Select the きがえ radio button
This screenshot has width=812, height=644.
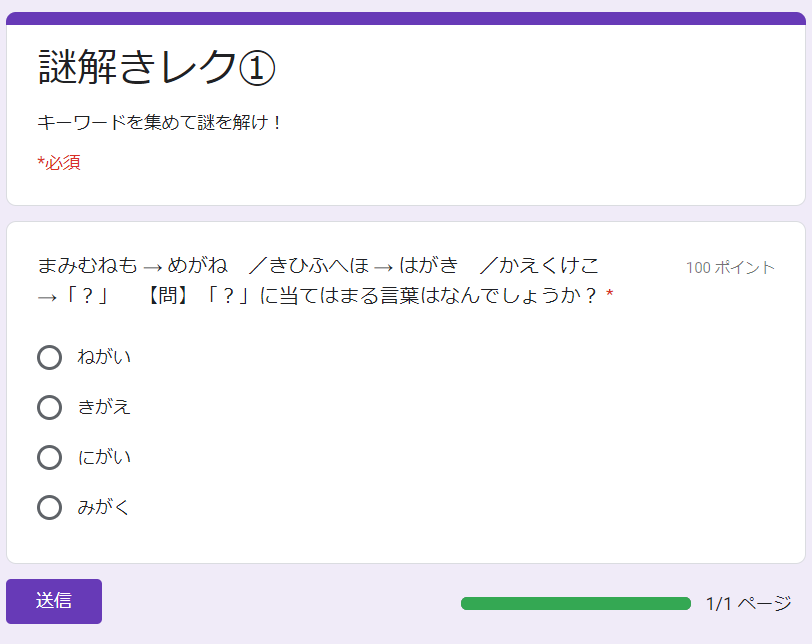click(50, 407)
